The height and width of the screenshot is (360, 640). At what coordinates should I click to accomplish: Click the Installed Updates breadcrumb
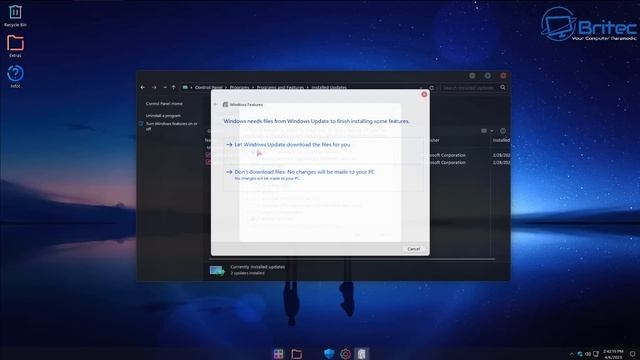coord(329,87)
